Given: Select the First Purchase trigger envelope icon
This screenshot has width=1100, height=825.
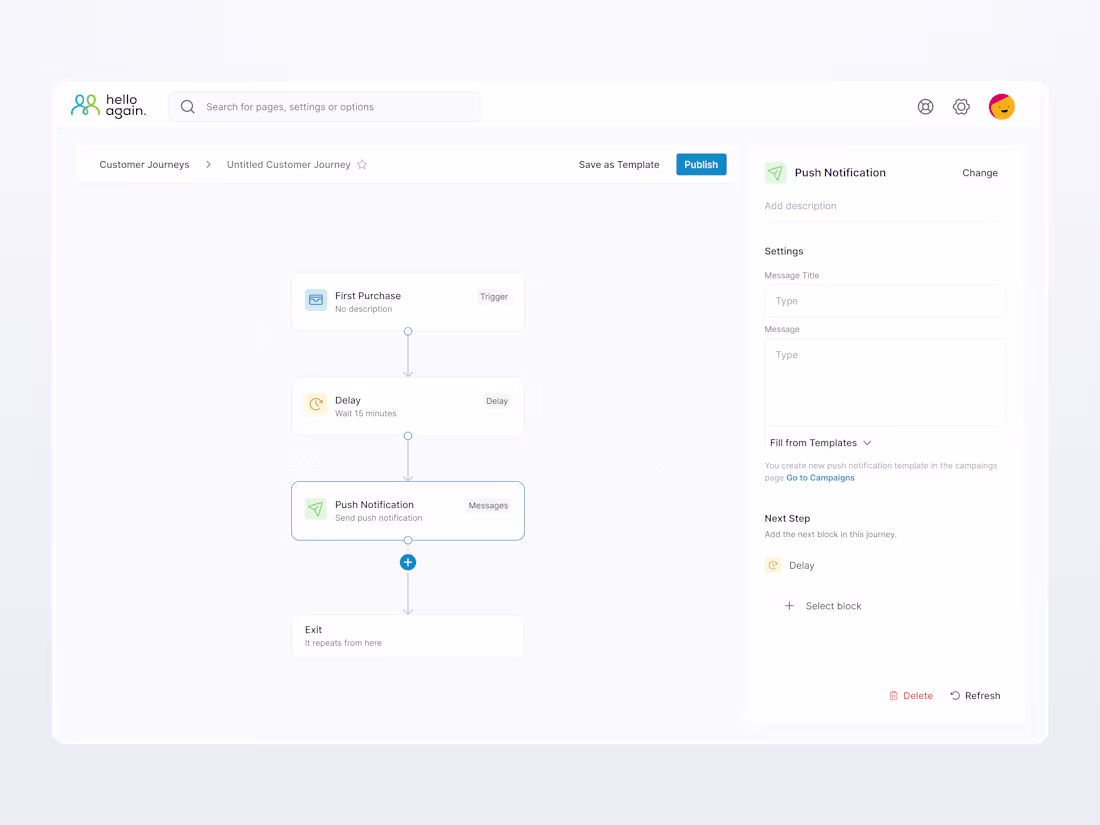Looking at the screenshot, I should [x=315, y=299].
